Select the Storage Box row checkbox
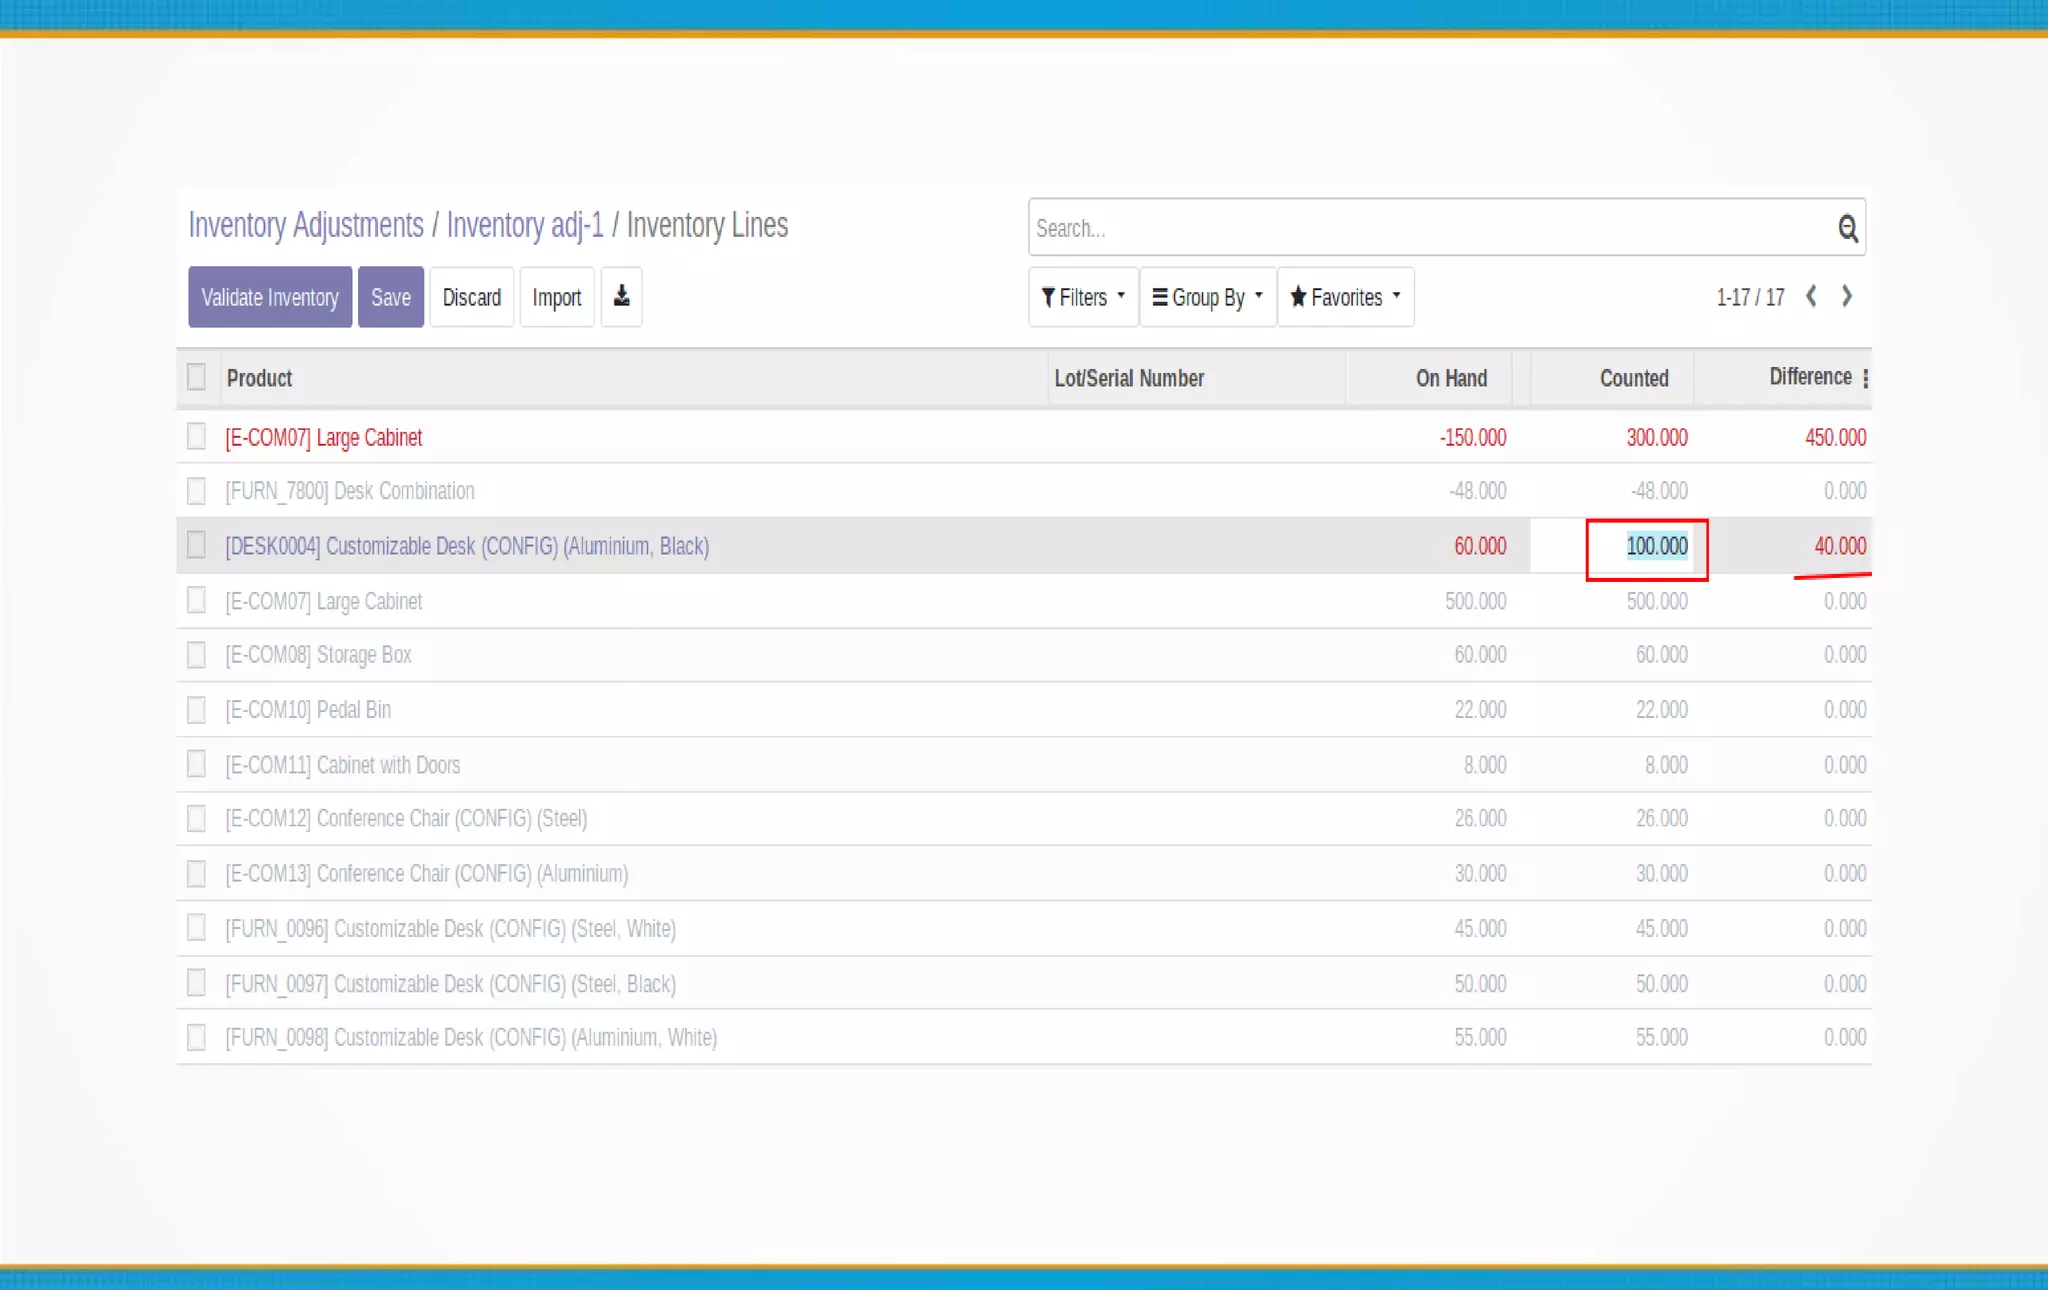 [x=196, y=655]
